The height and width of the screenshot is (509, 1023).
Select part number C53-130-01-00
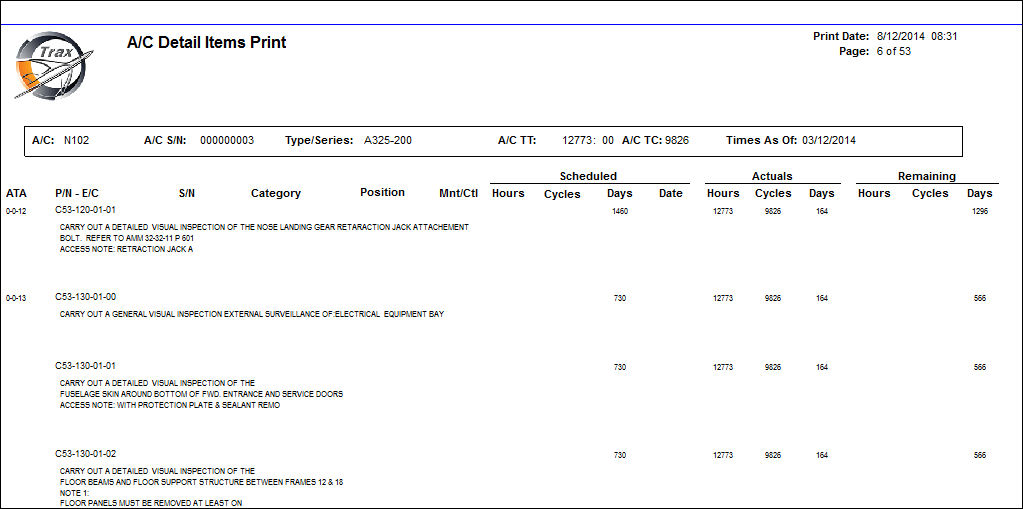point(86,297)
